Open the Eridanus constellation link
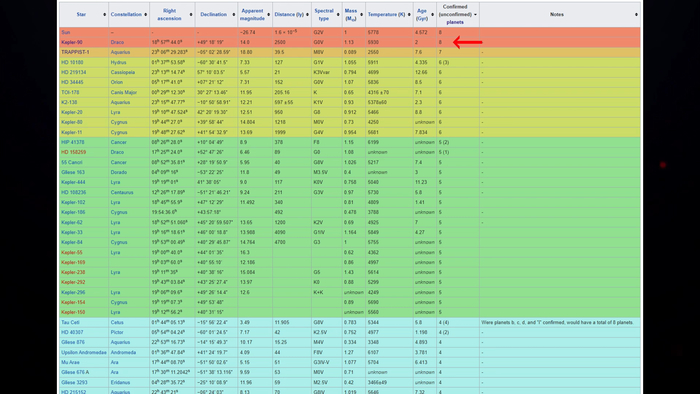The width and height of the screenshot is (700, 394). (121, 382)
